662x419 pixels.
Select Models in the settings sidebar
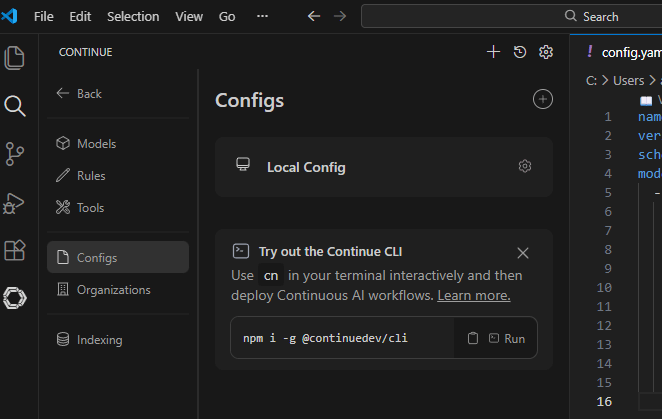click(x=96, y=144)
